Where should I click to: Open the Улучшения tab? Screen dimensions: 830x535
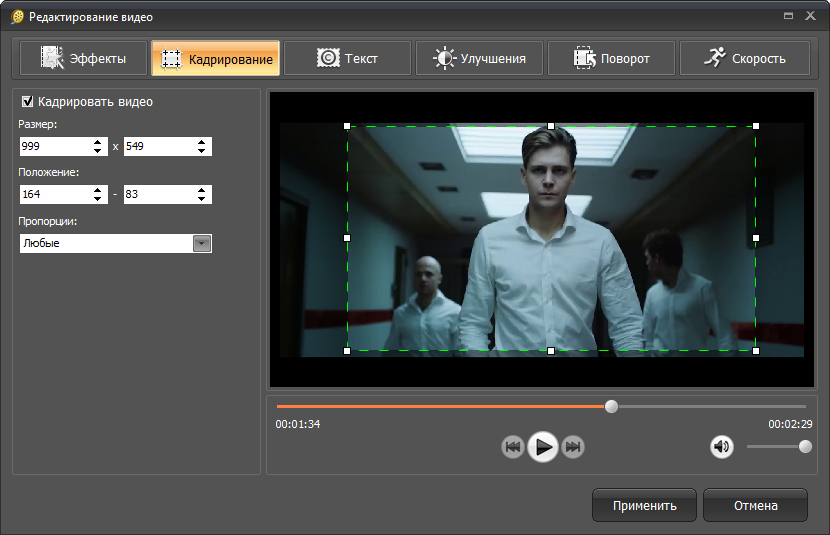point(478,58)
